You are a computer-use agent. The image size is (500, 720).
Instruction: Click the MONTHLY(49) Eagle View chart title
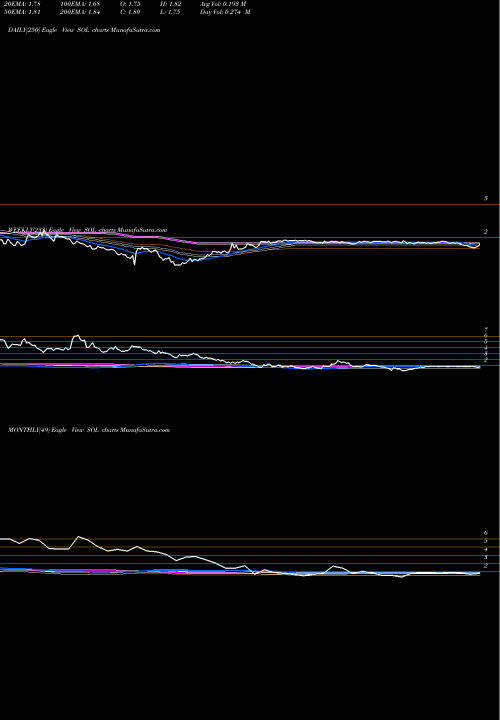coord(89,430)
